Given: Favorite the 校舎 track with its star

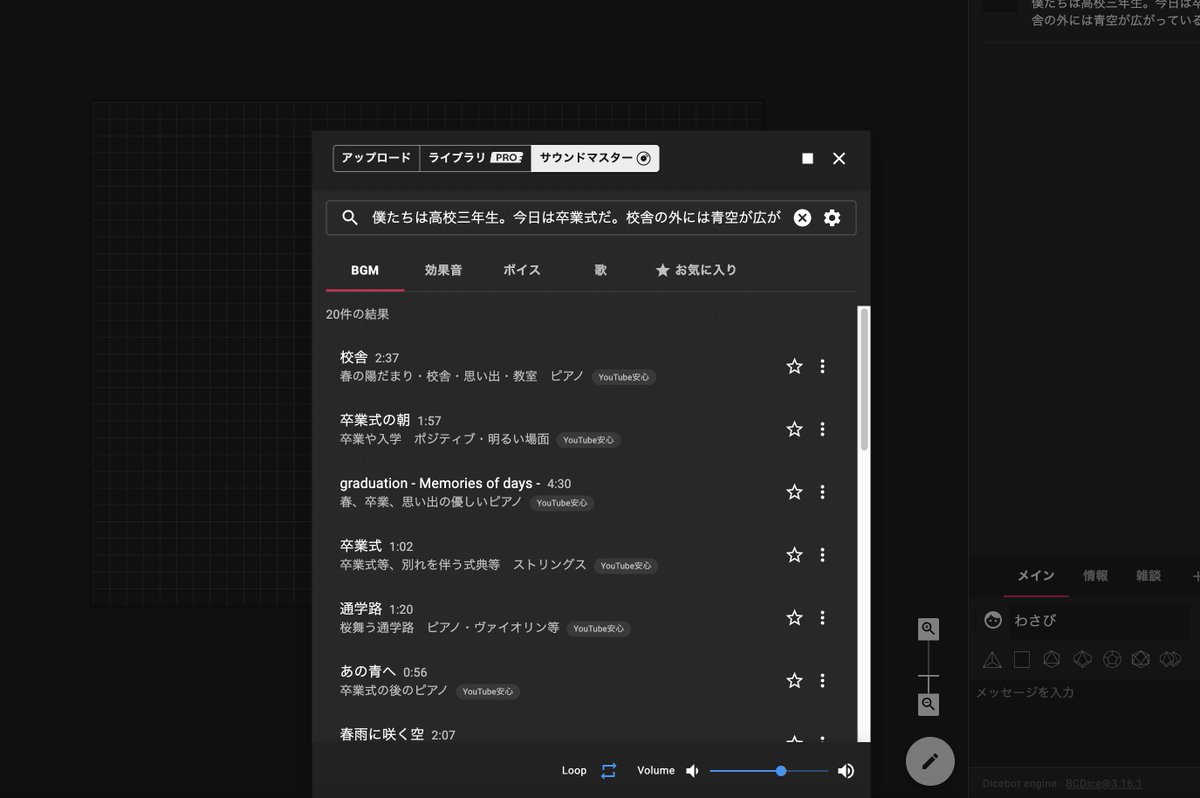Looking at the screenshot, I should pyautogui.click(x=793, y=366).
